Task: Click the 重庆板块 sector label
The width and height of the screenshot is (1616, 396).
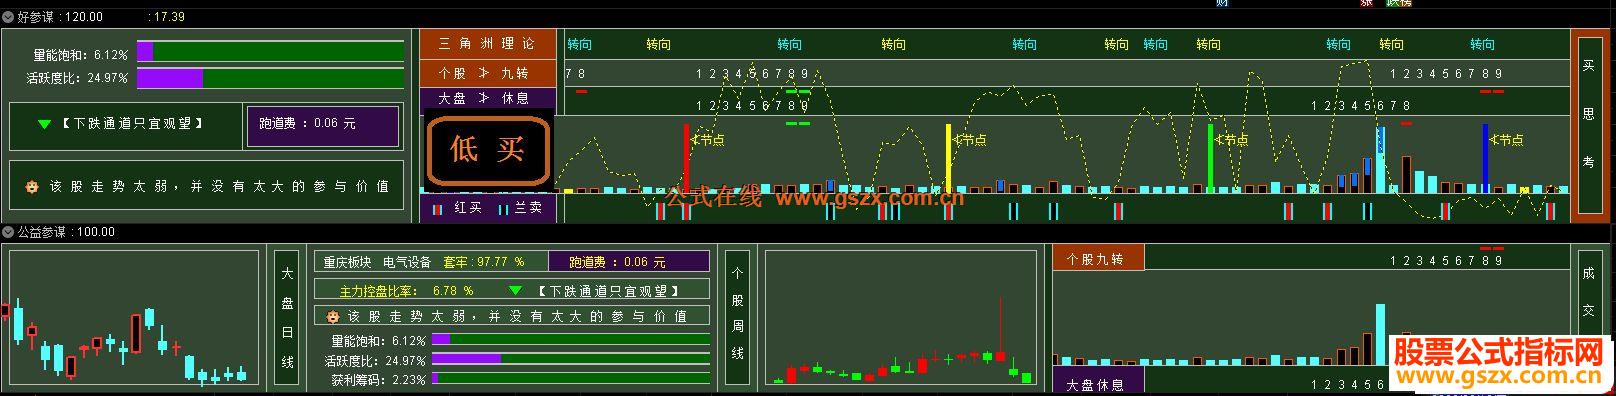Action: [347, 262]
